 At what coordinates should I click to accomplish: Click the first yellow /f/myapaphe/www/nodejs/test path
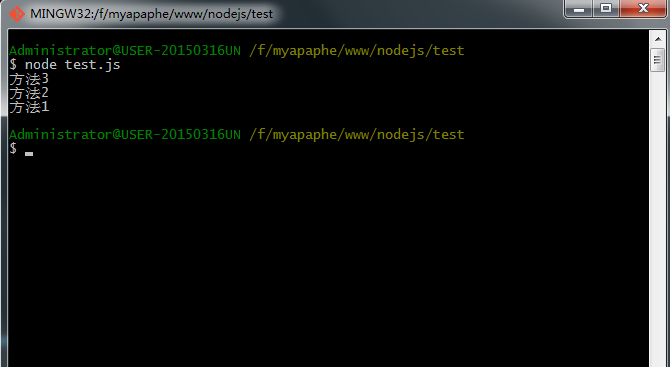[x=357, y=51]
